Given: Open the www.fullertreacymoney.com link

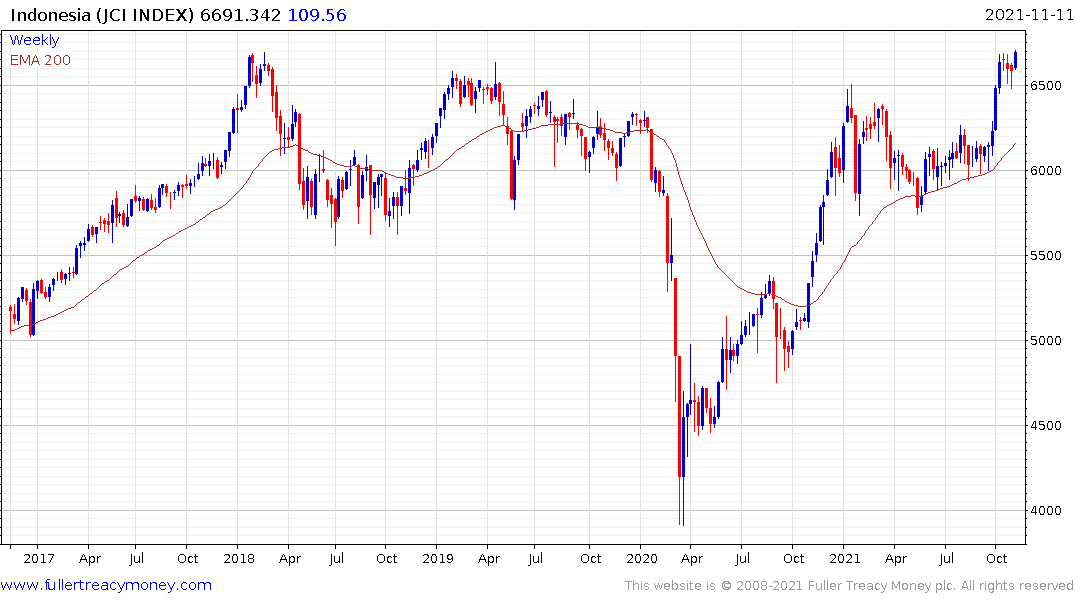Looking at the screenshot, I should [106, 585].
